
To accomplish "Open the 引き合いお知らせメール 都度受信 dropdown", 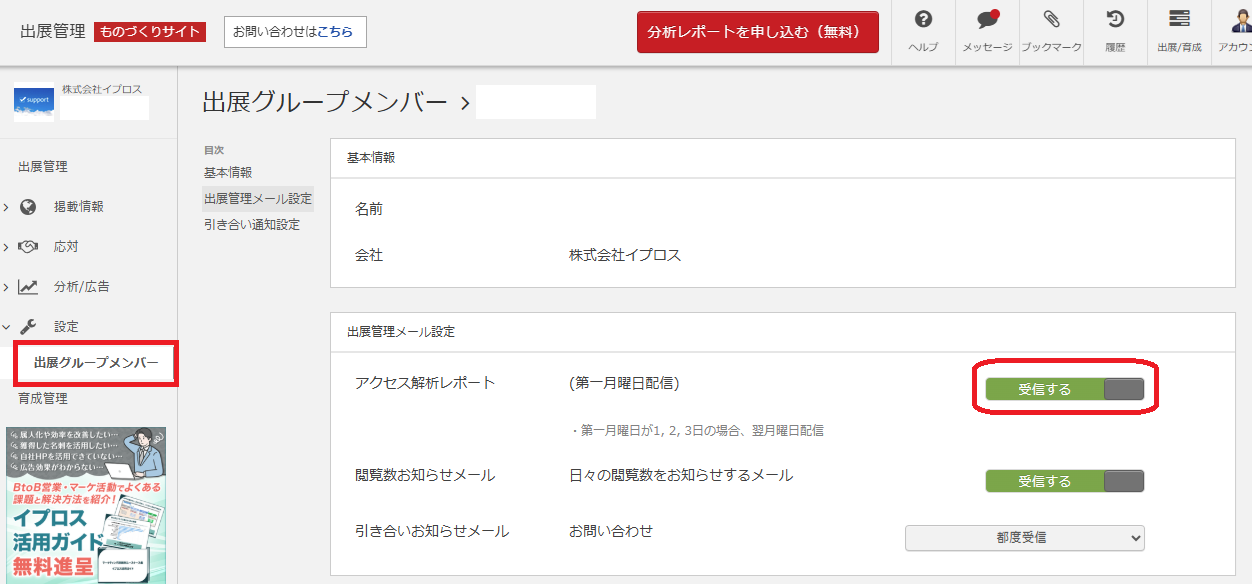I will (x=1024, y=538).
